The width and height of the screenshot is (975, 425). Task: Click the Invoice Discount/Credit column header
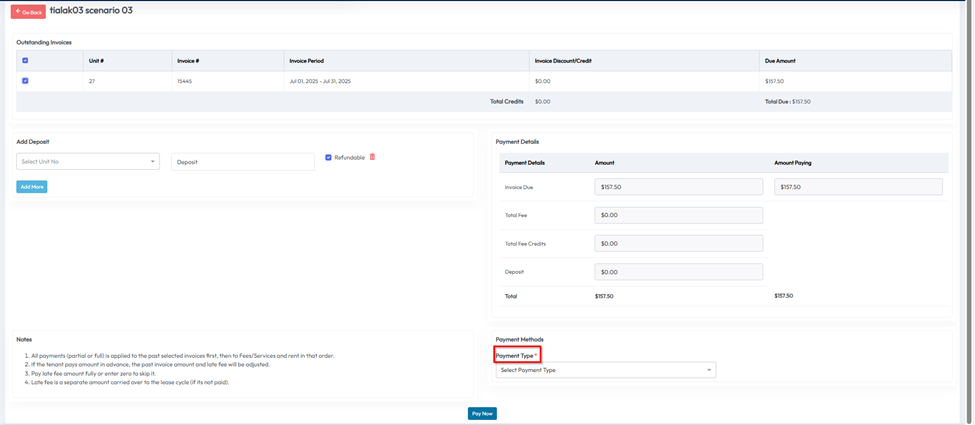click(x=563, y=61)
